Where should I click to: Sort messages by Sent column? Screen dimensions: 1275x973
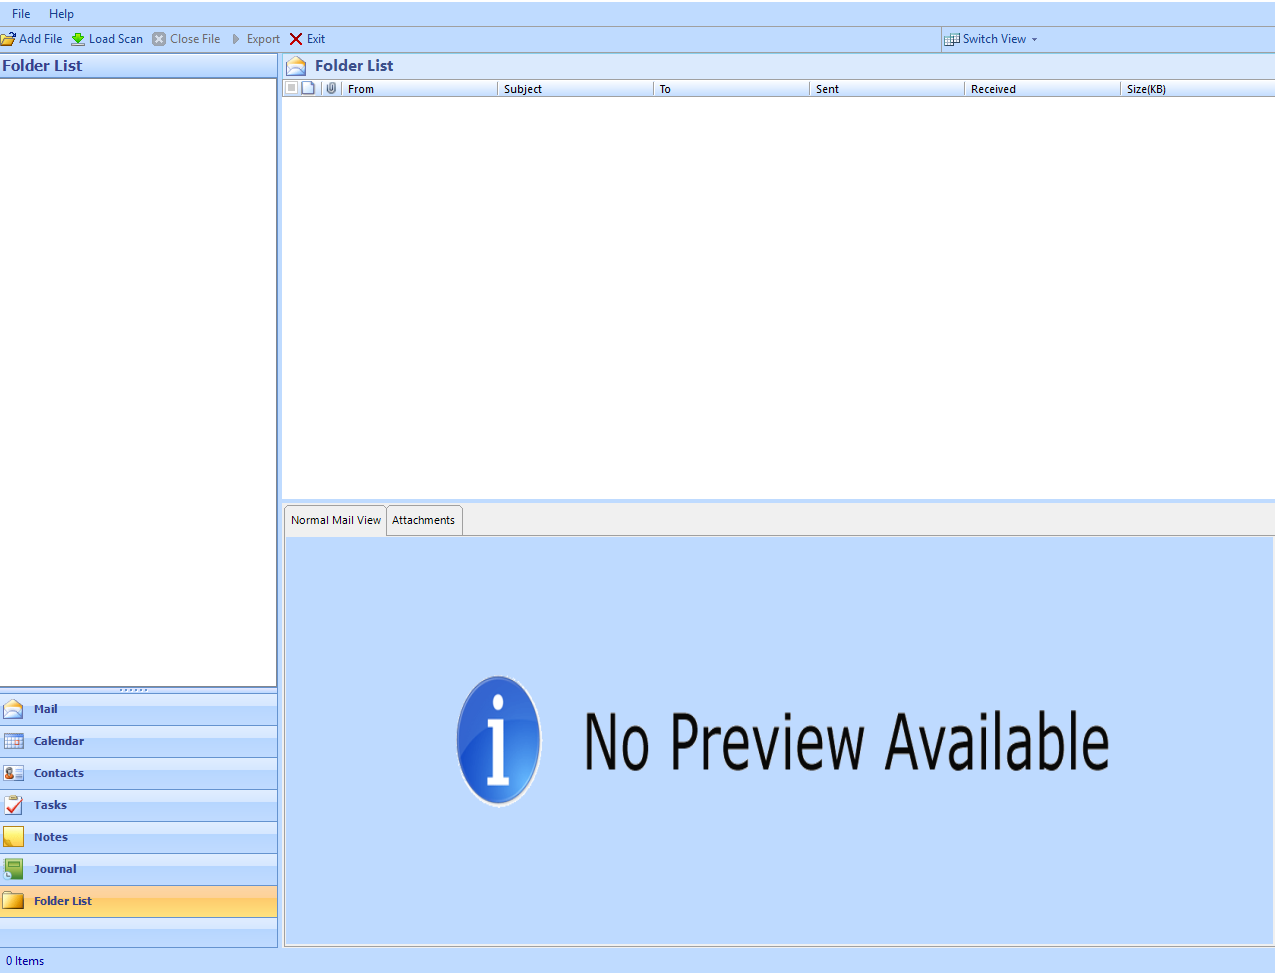click(887, 89)
